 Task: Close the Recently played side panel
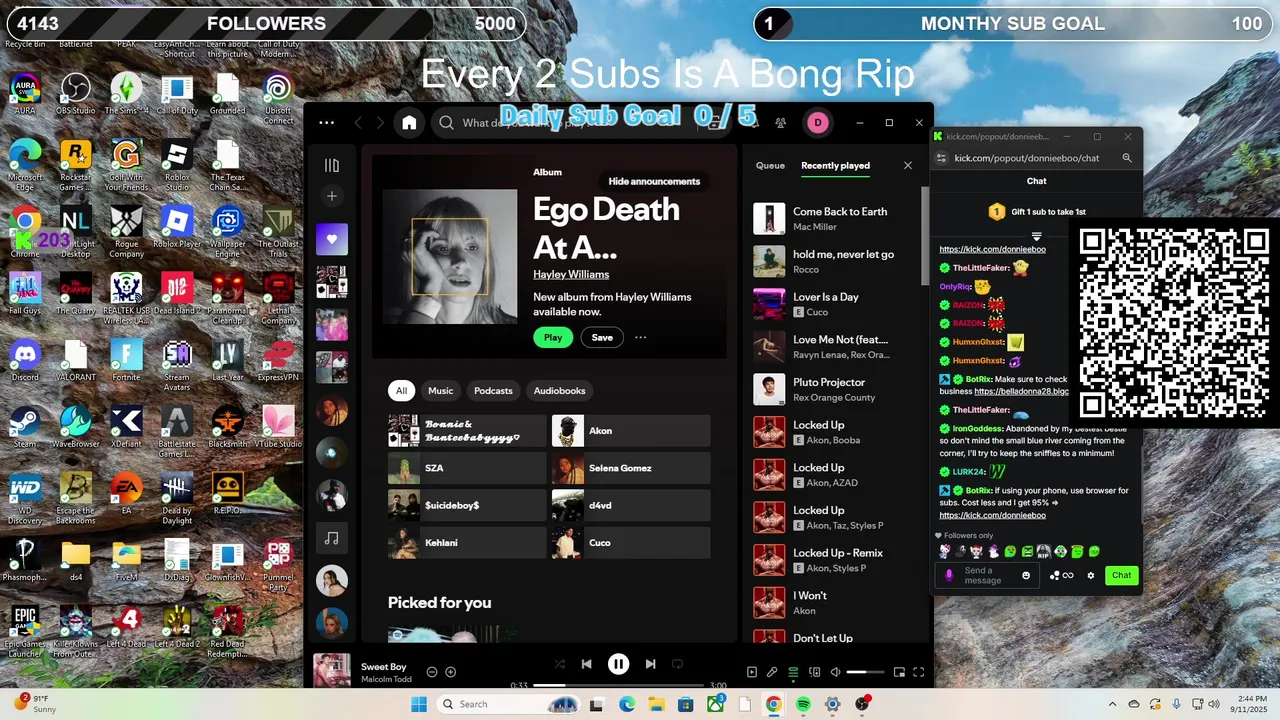tap(908, 165)
